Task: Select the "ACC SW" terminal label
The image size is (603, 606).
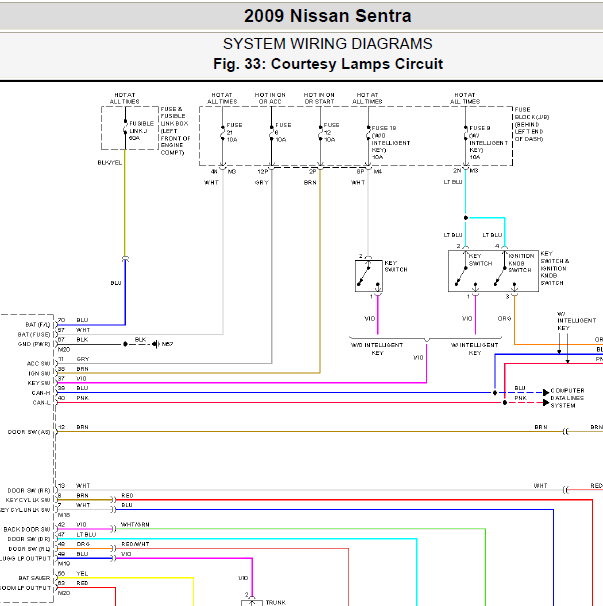Action: point(39,364)
